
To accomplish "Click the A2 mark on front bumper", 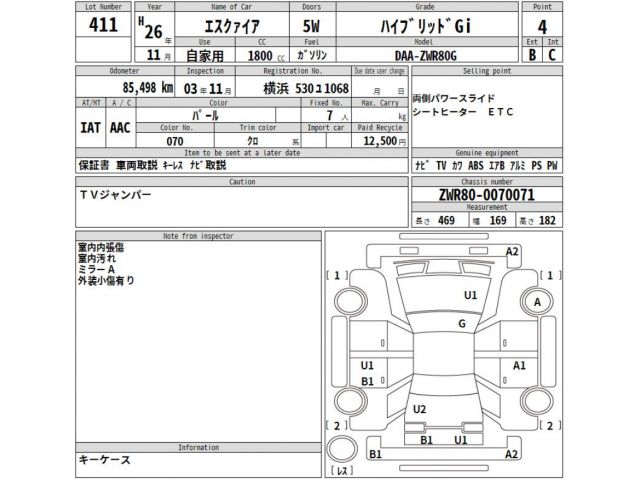I will coord(512,251).
